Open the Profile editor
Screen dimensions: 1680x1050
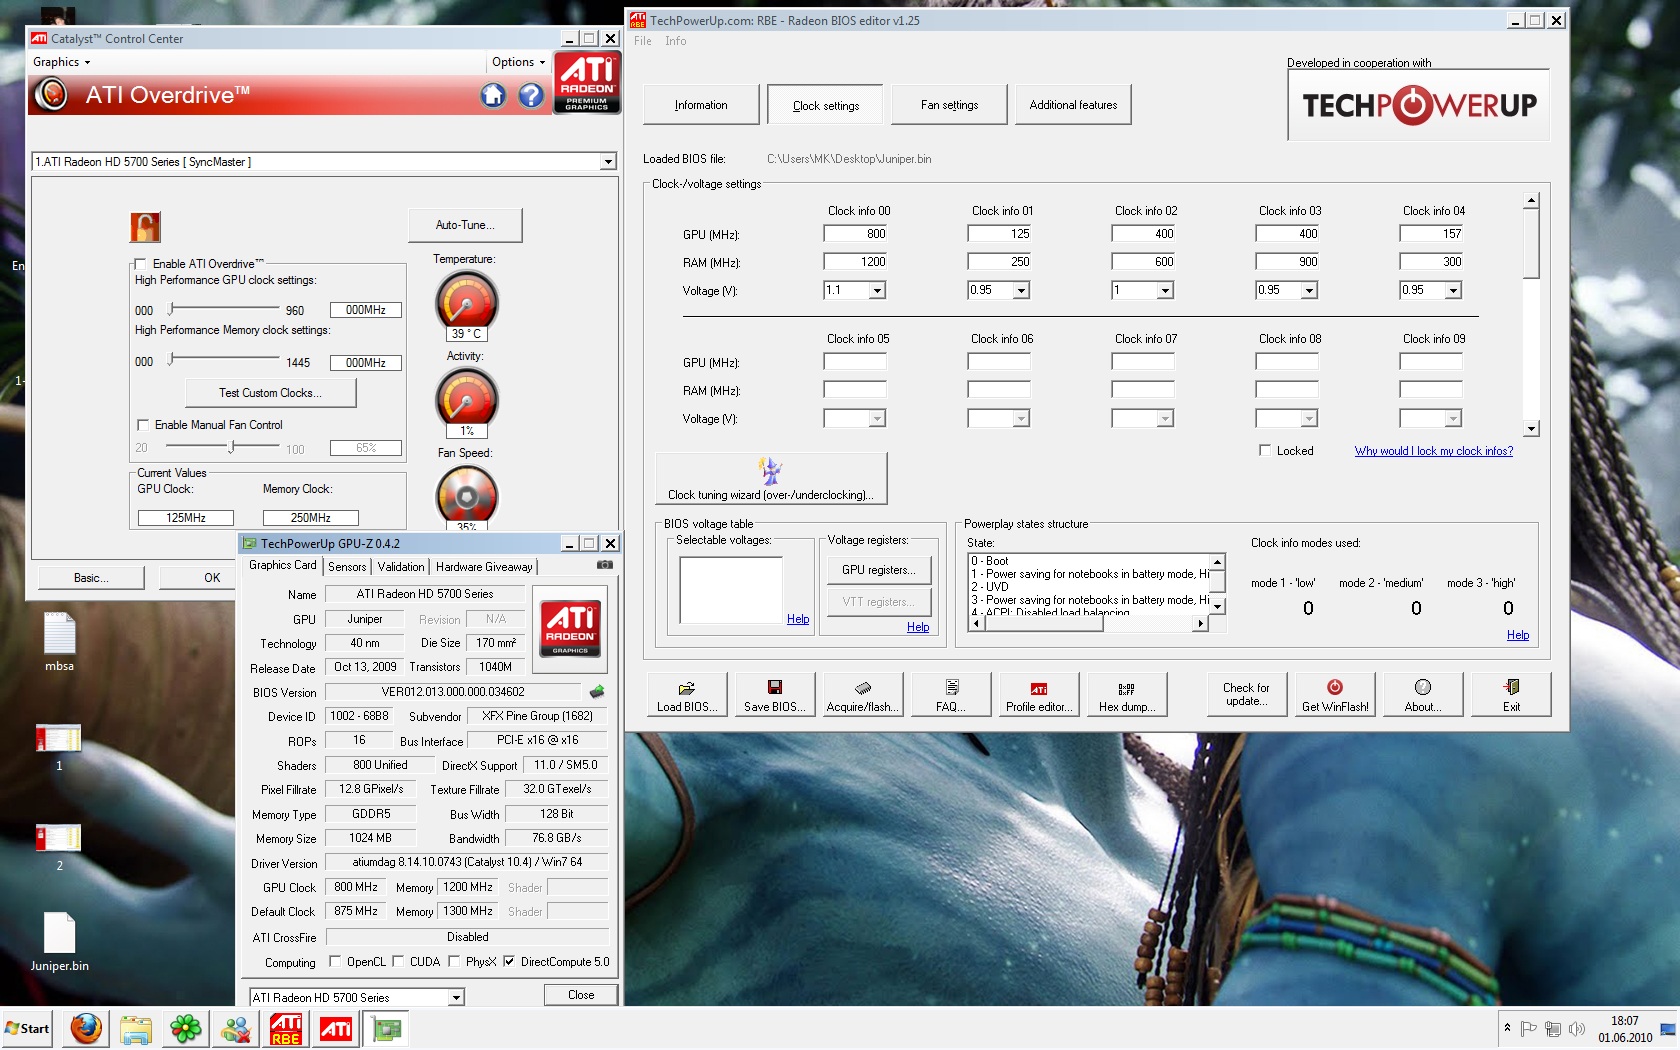click(1038, 694)
